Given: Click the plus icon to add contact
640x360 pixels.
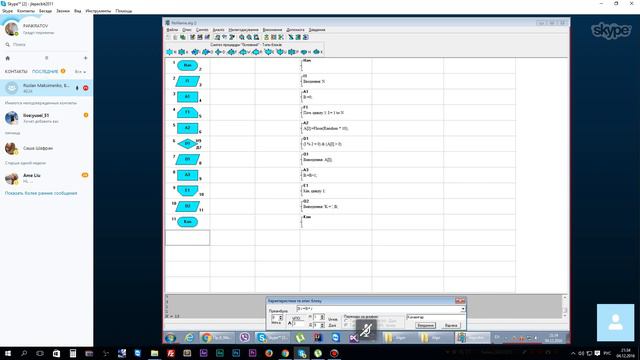Looking at the screenshot, I should coord(85,58).
